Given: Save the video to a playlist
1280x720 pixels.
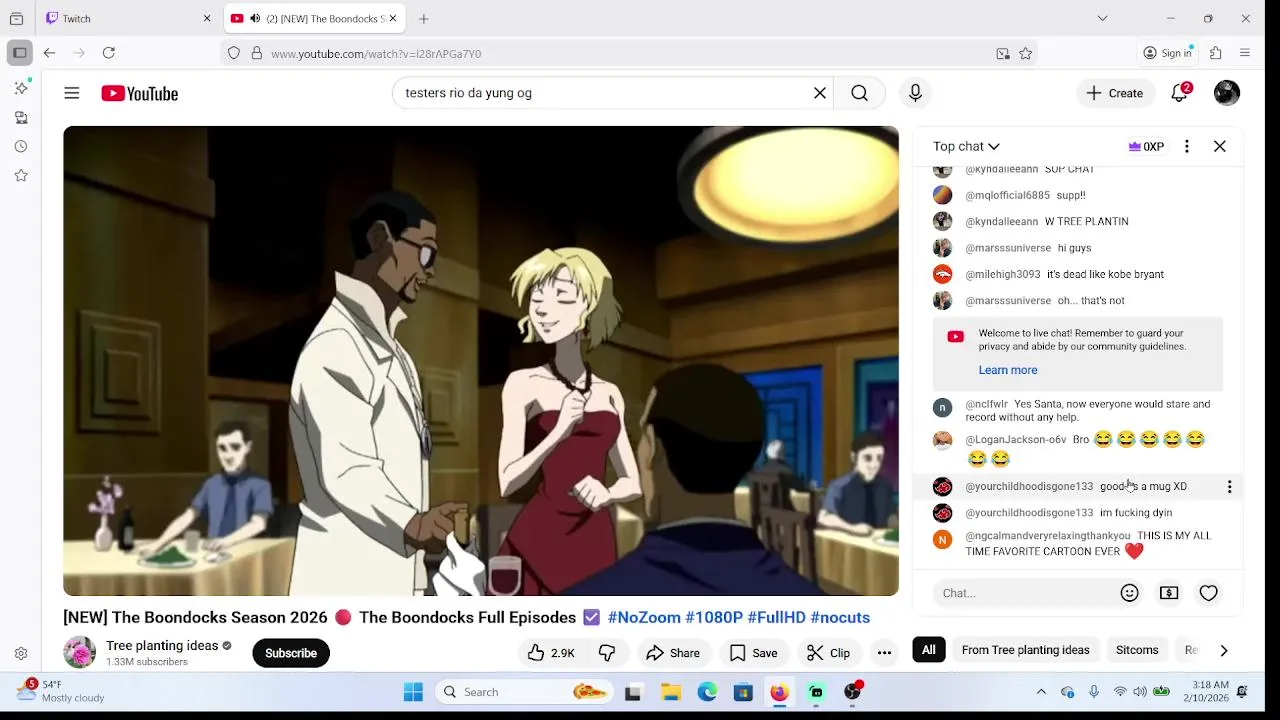Looking at the screenshot, I should pyautogui.click(x=753, y=653).
